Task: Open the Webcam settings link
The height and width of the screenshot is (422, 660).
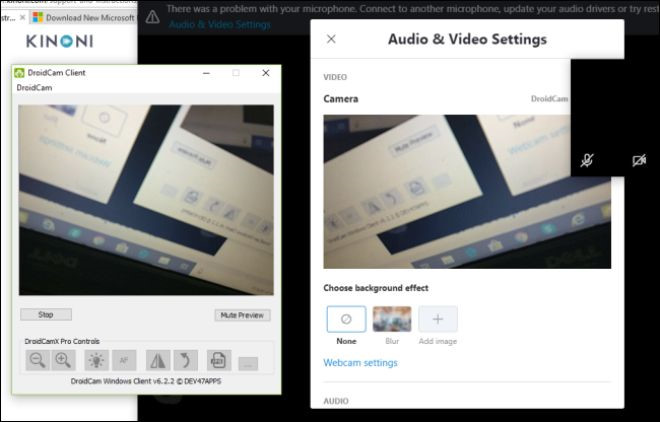Action: 360,363
